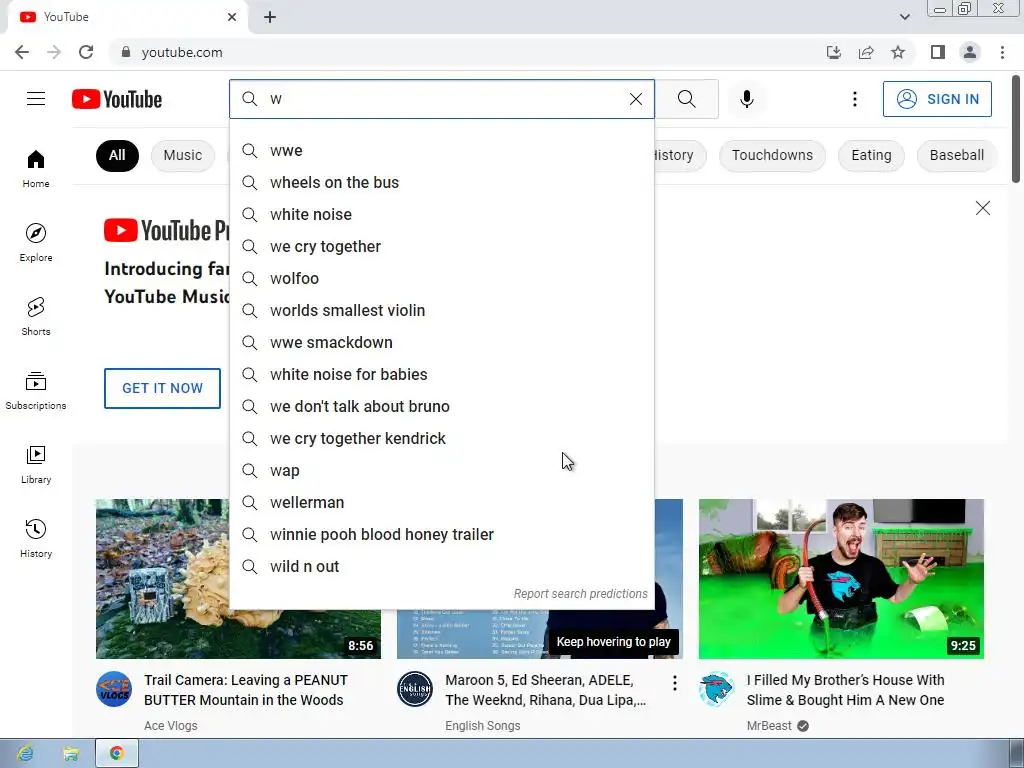Click the magnifier search button

[686, 99]
